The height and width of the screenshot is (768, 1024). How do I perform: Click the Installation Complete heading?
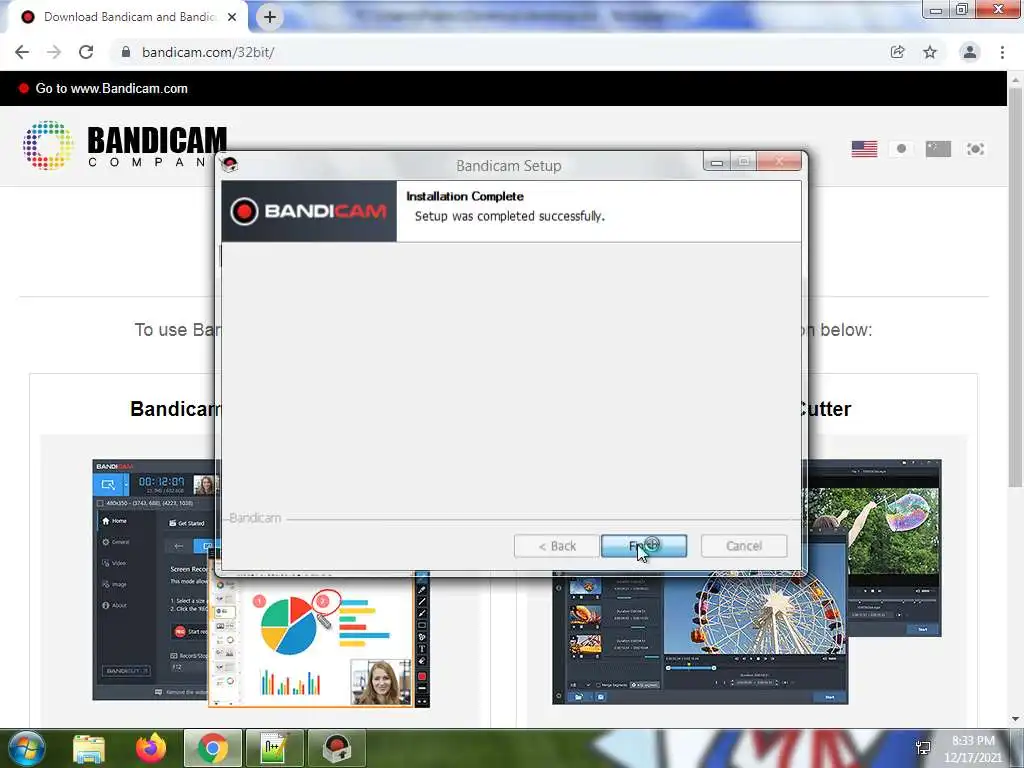(465, 196)
